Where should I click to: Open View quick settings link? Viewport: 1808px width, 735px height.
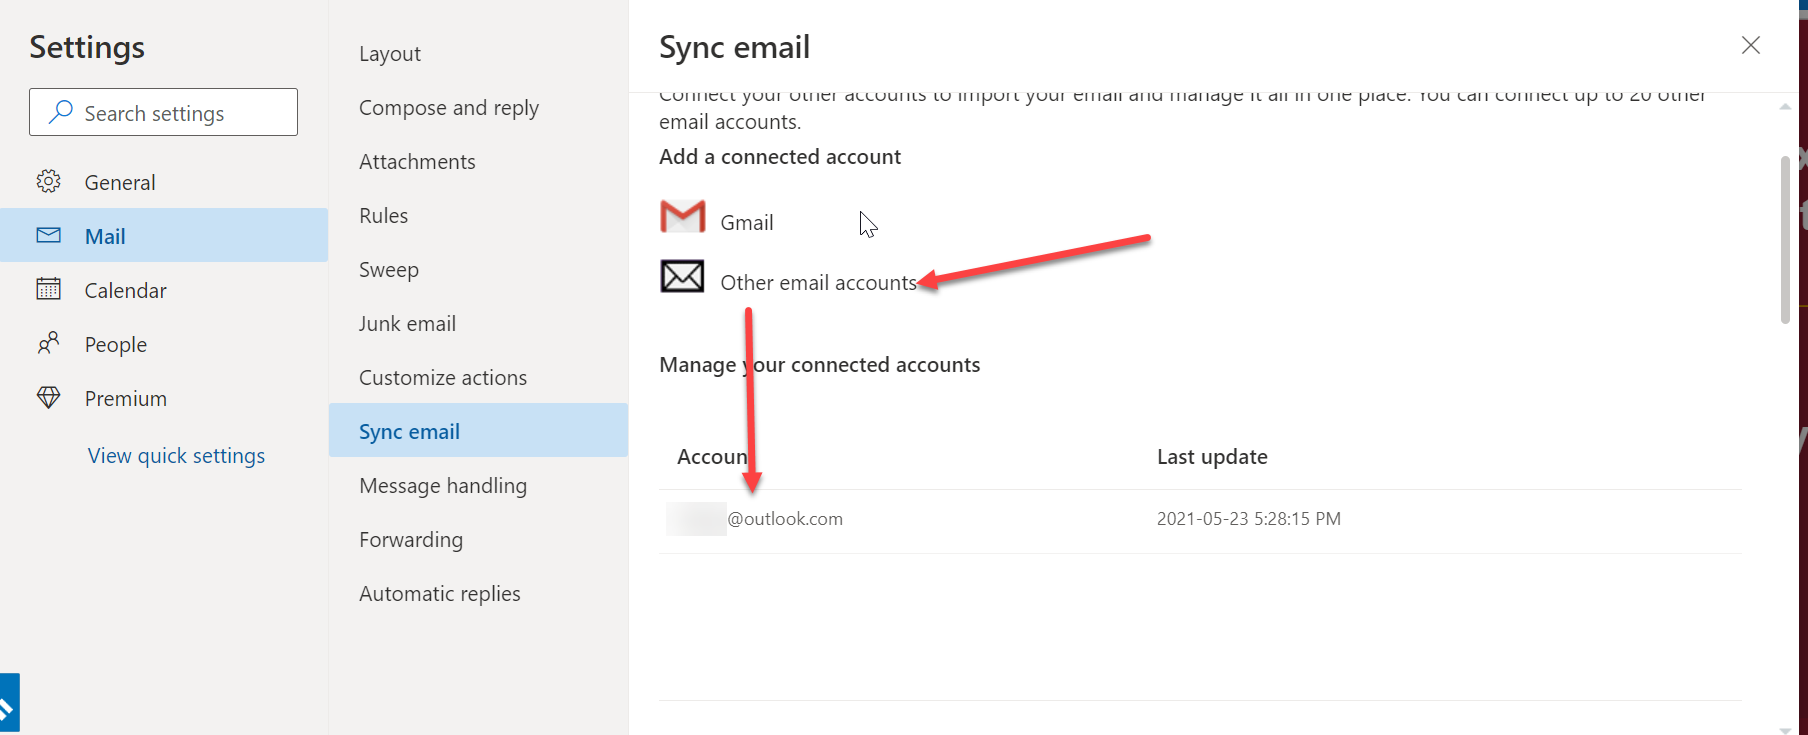click(176, 456)
